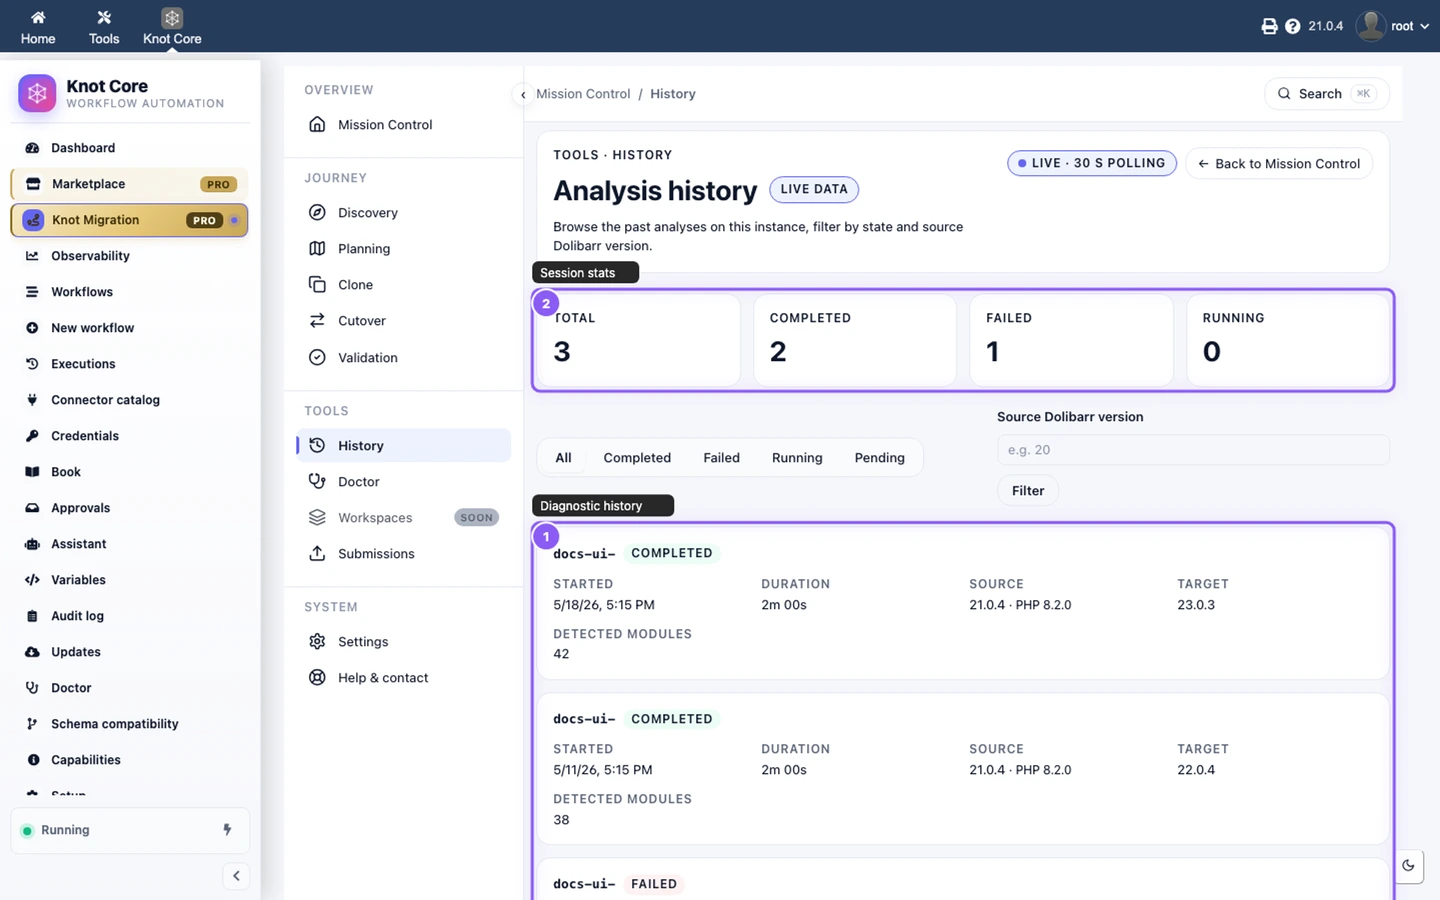Click the Filter button

[x=1028, y=491]
